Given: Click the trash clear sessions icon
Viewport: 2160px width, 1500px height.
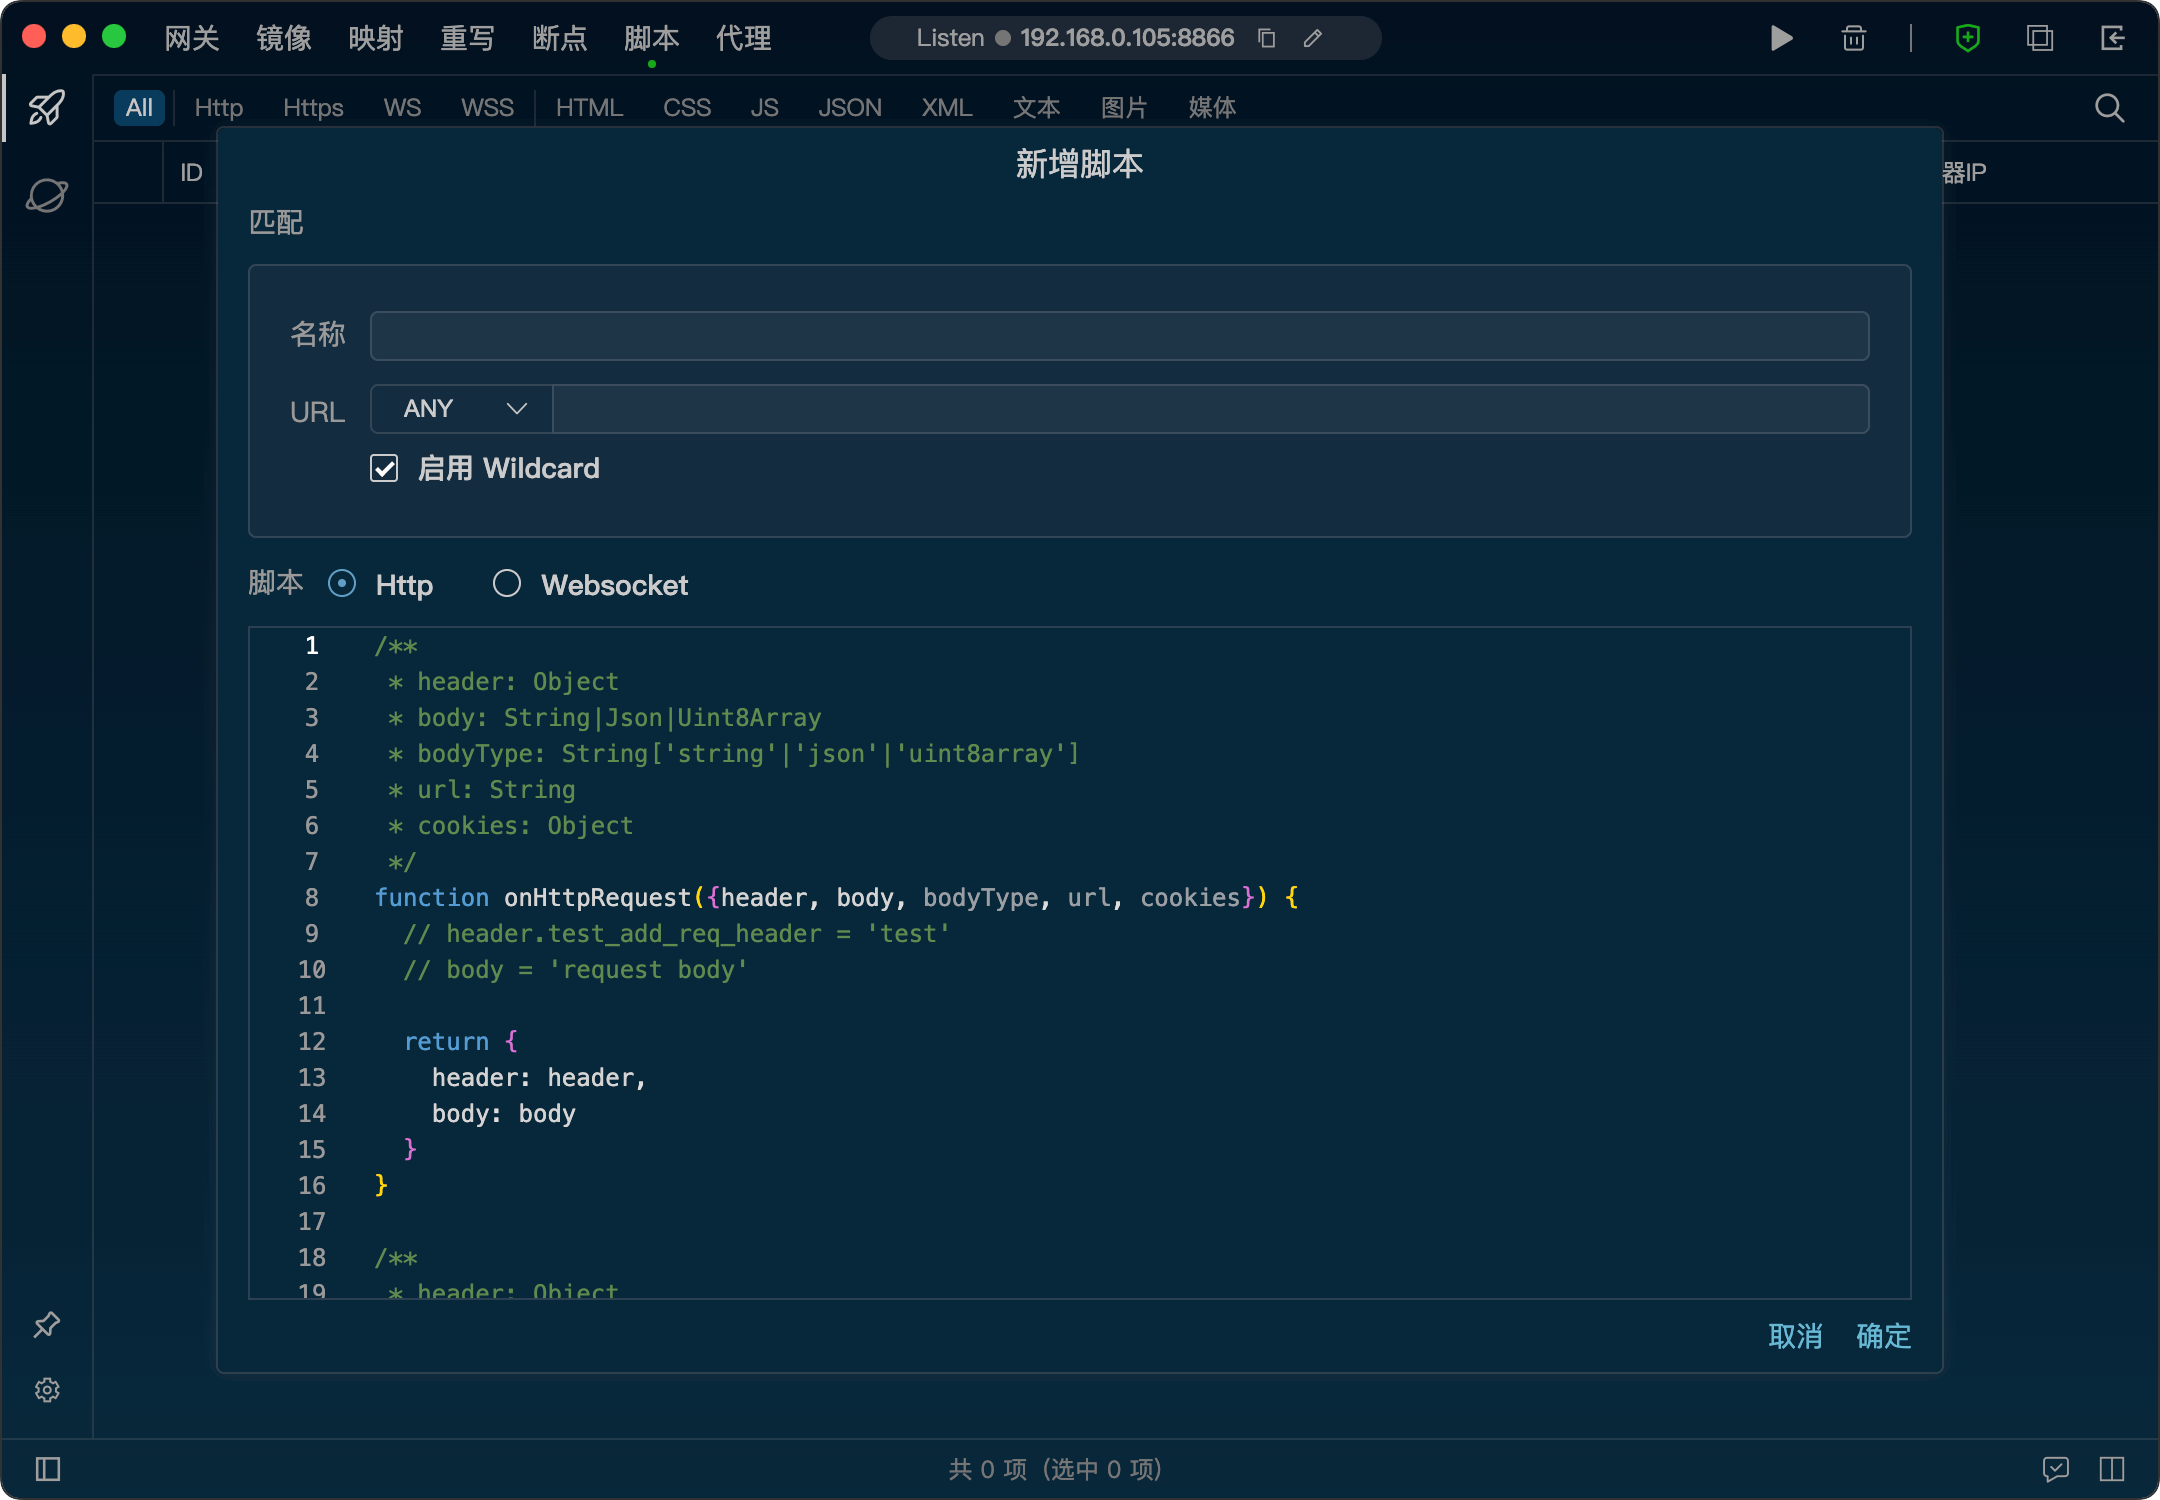Looking at the screenshot, I should tap(1853, 38).
